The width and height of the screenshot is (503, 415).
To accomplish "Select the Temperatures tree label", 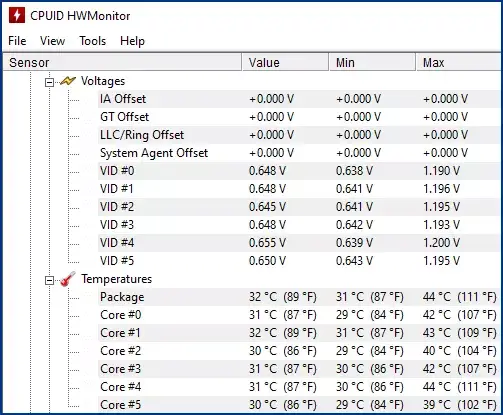I will click(117, 279).
